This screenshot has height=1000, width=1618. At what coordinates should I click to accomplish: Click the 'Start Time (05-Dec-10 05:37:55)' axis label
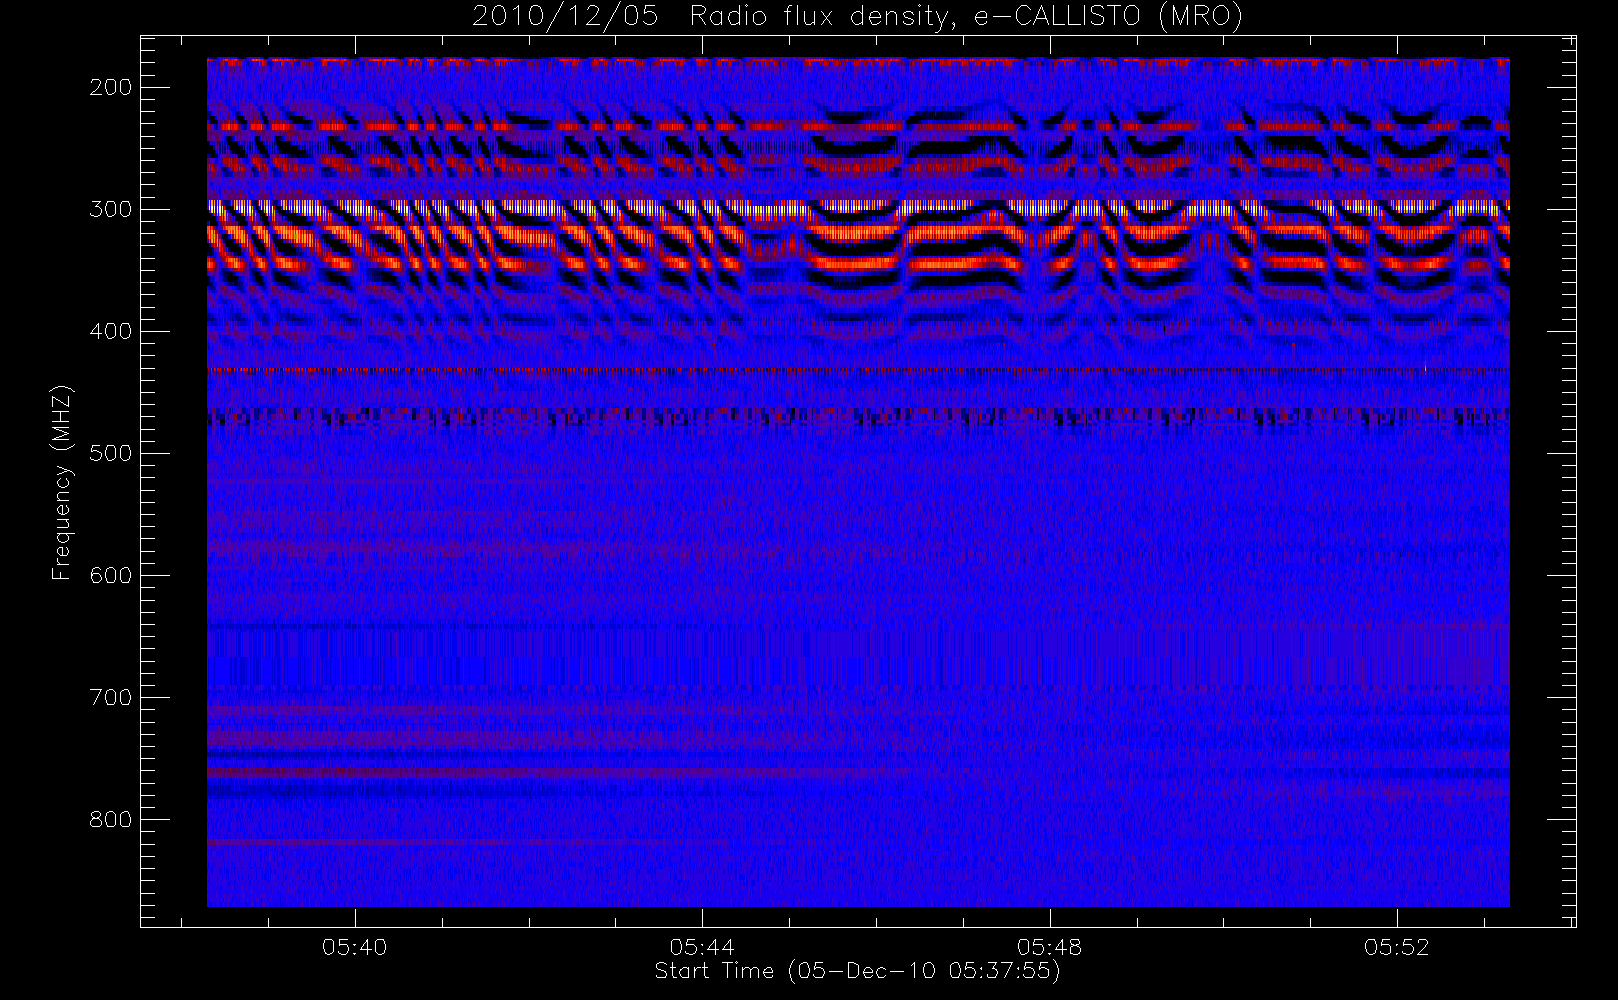click(x=857, y=971)
